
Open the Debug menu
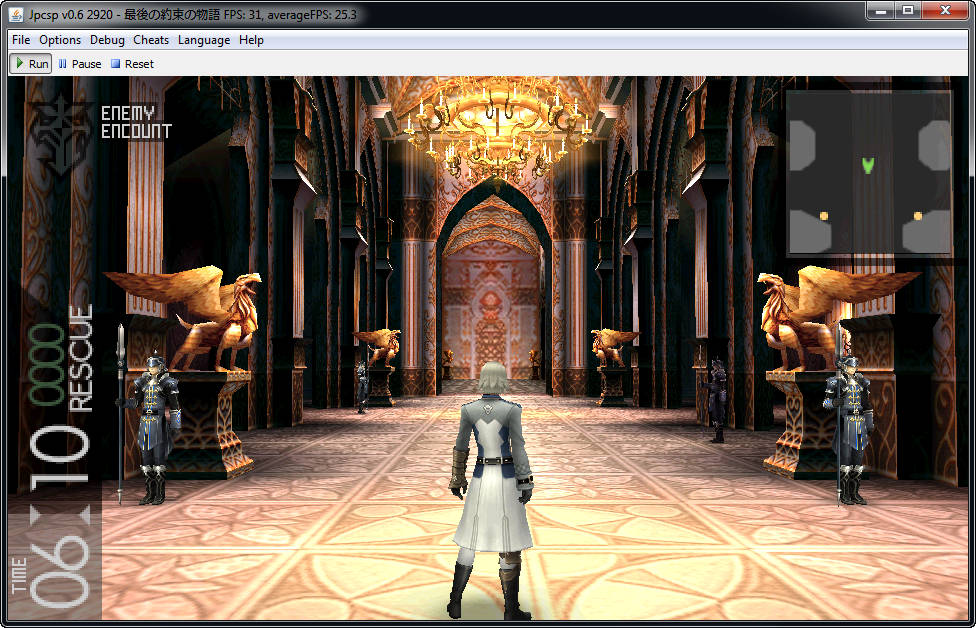(107, 40)
